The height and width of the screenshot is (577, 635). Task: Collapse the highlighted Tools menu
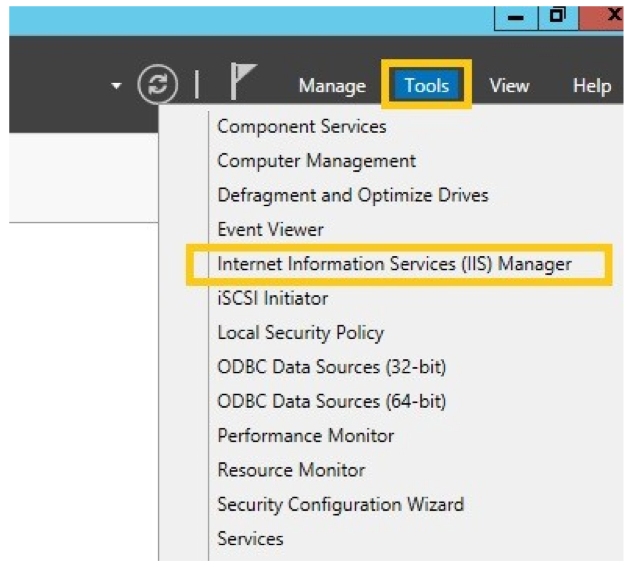[427, 85]
